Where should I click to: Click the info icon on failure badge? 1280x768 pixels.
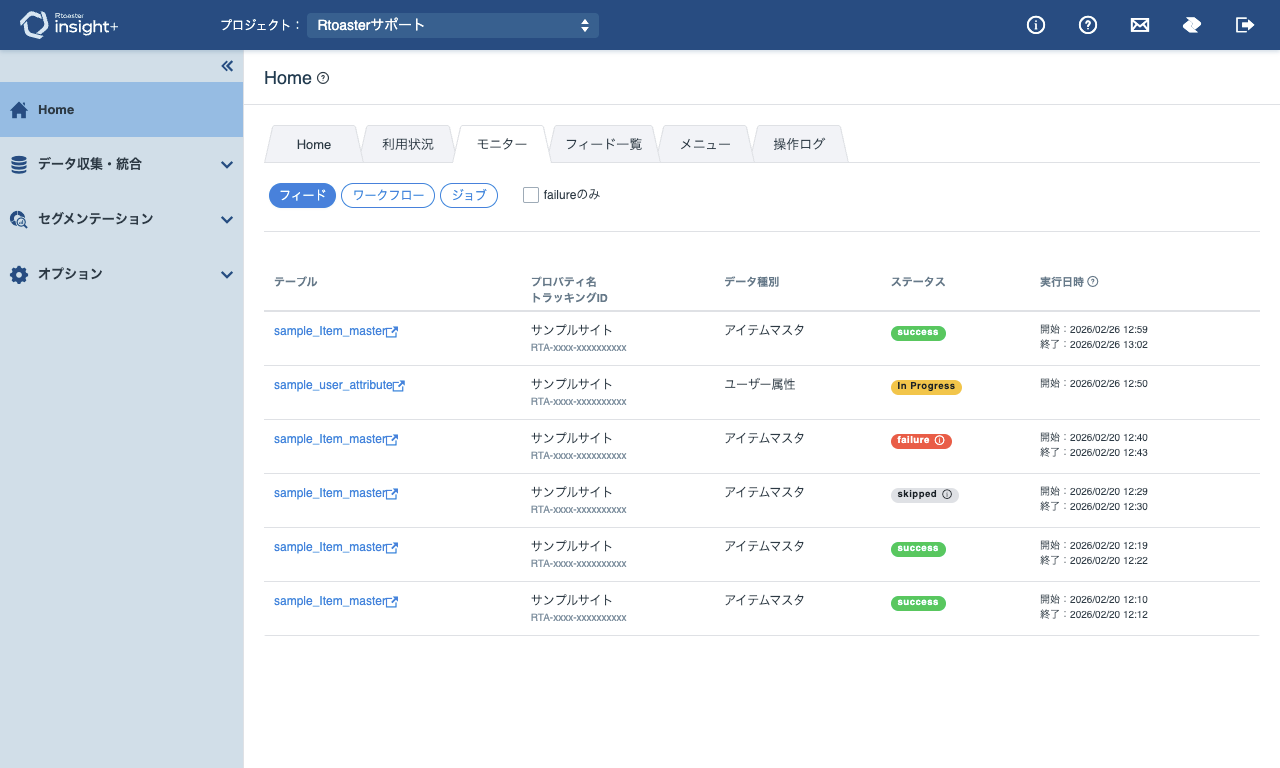pyautogui.click(x=939, y=441)
